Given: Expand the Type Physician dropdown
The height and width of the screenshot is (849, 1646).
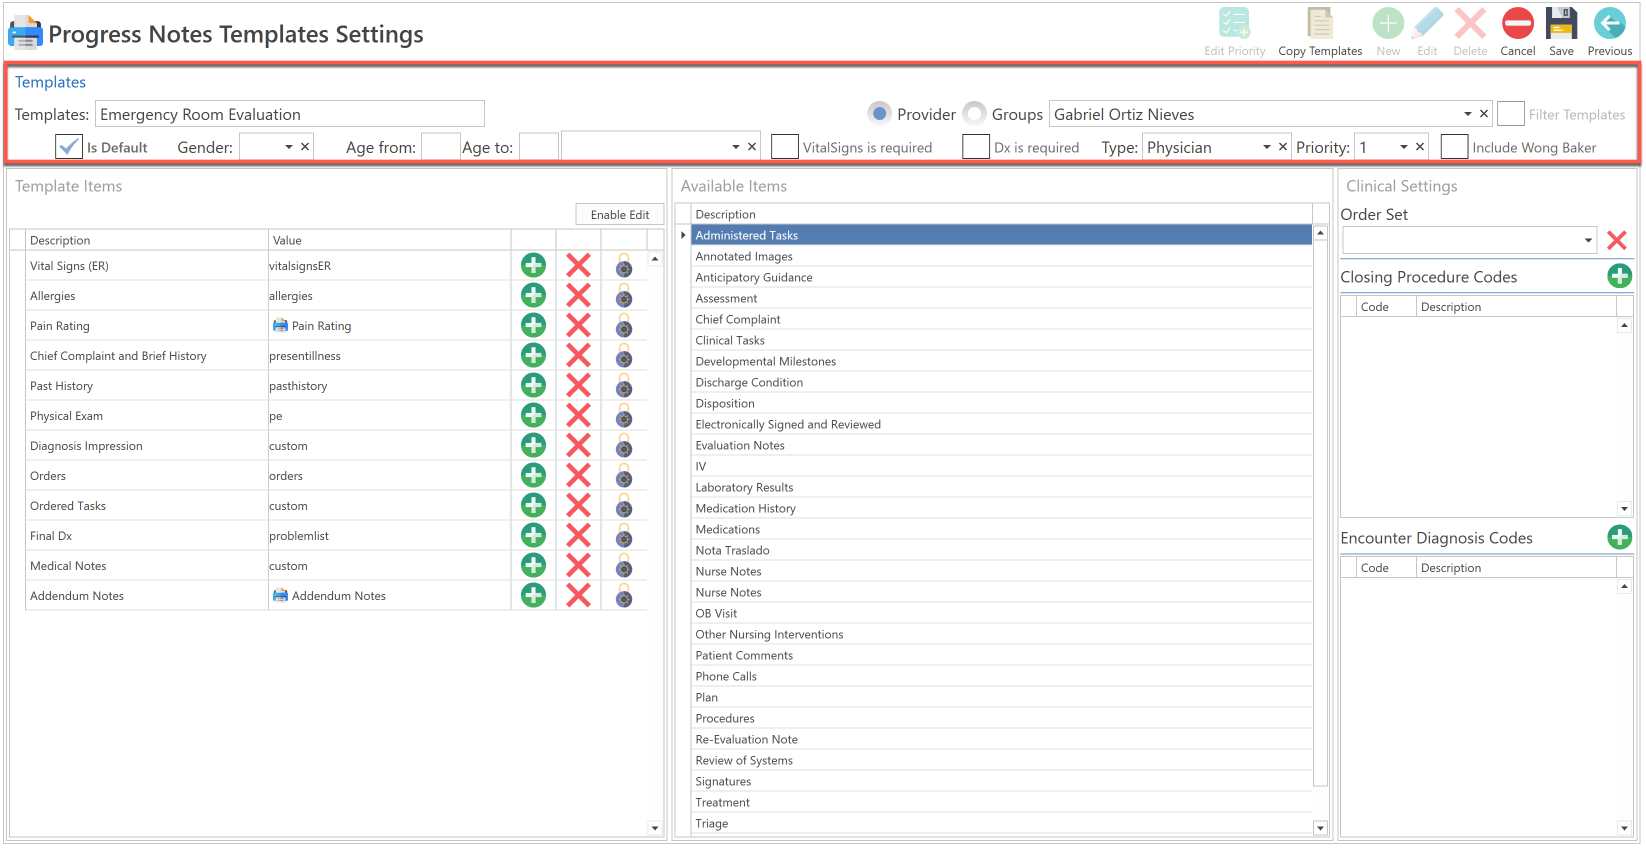Looking at the screenshot, I should [1267, 147].
